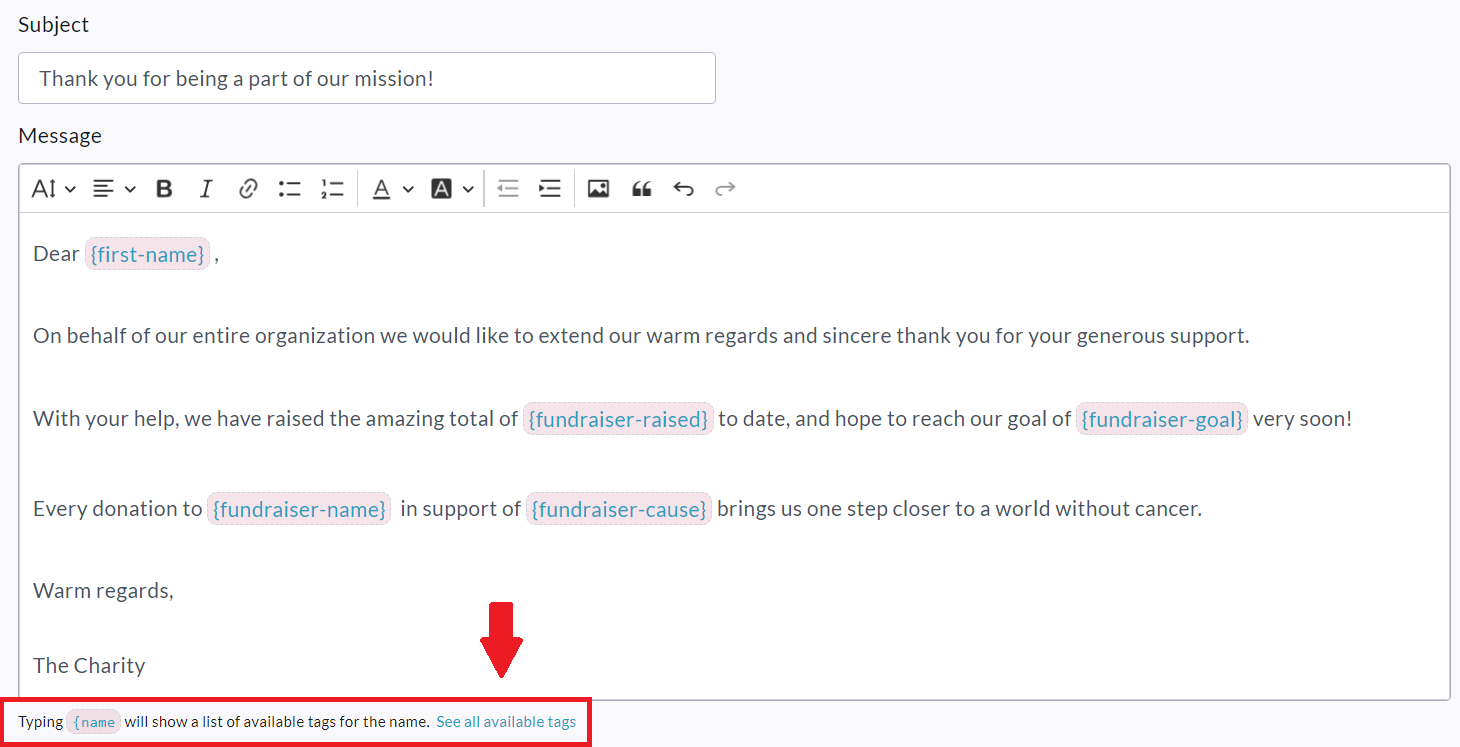Image resolution: width=1460 pixels, height=747 pixels.
Task: Click the See all available tags link
Action: coord(506,722)
